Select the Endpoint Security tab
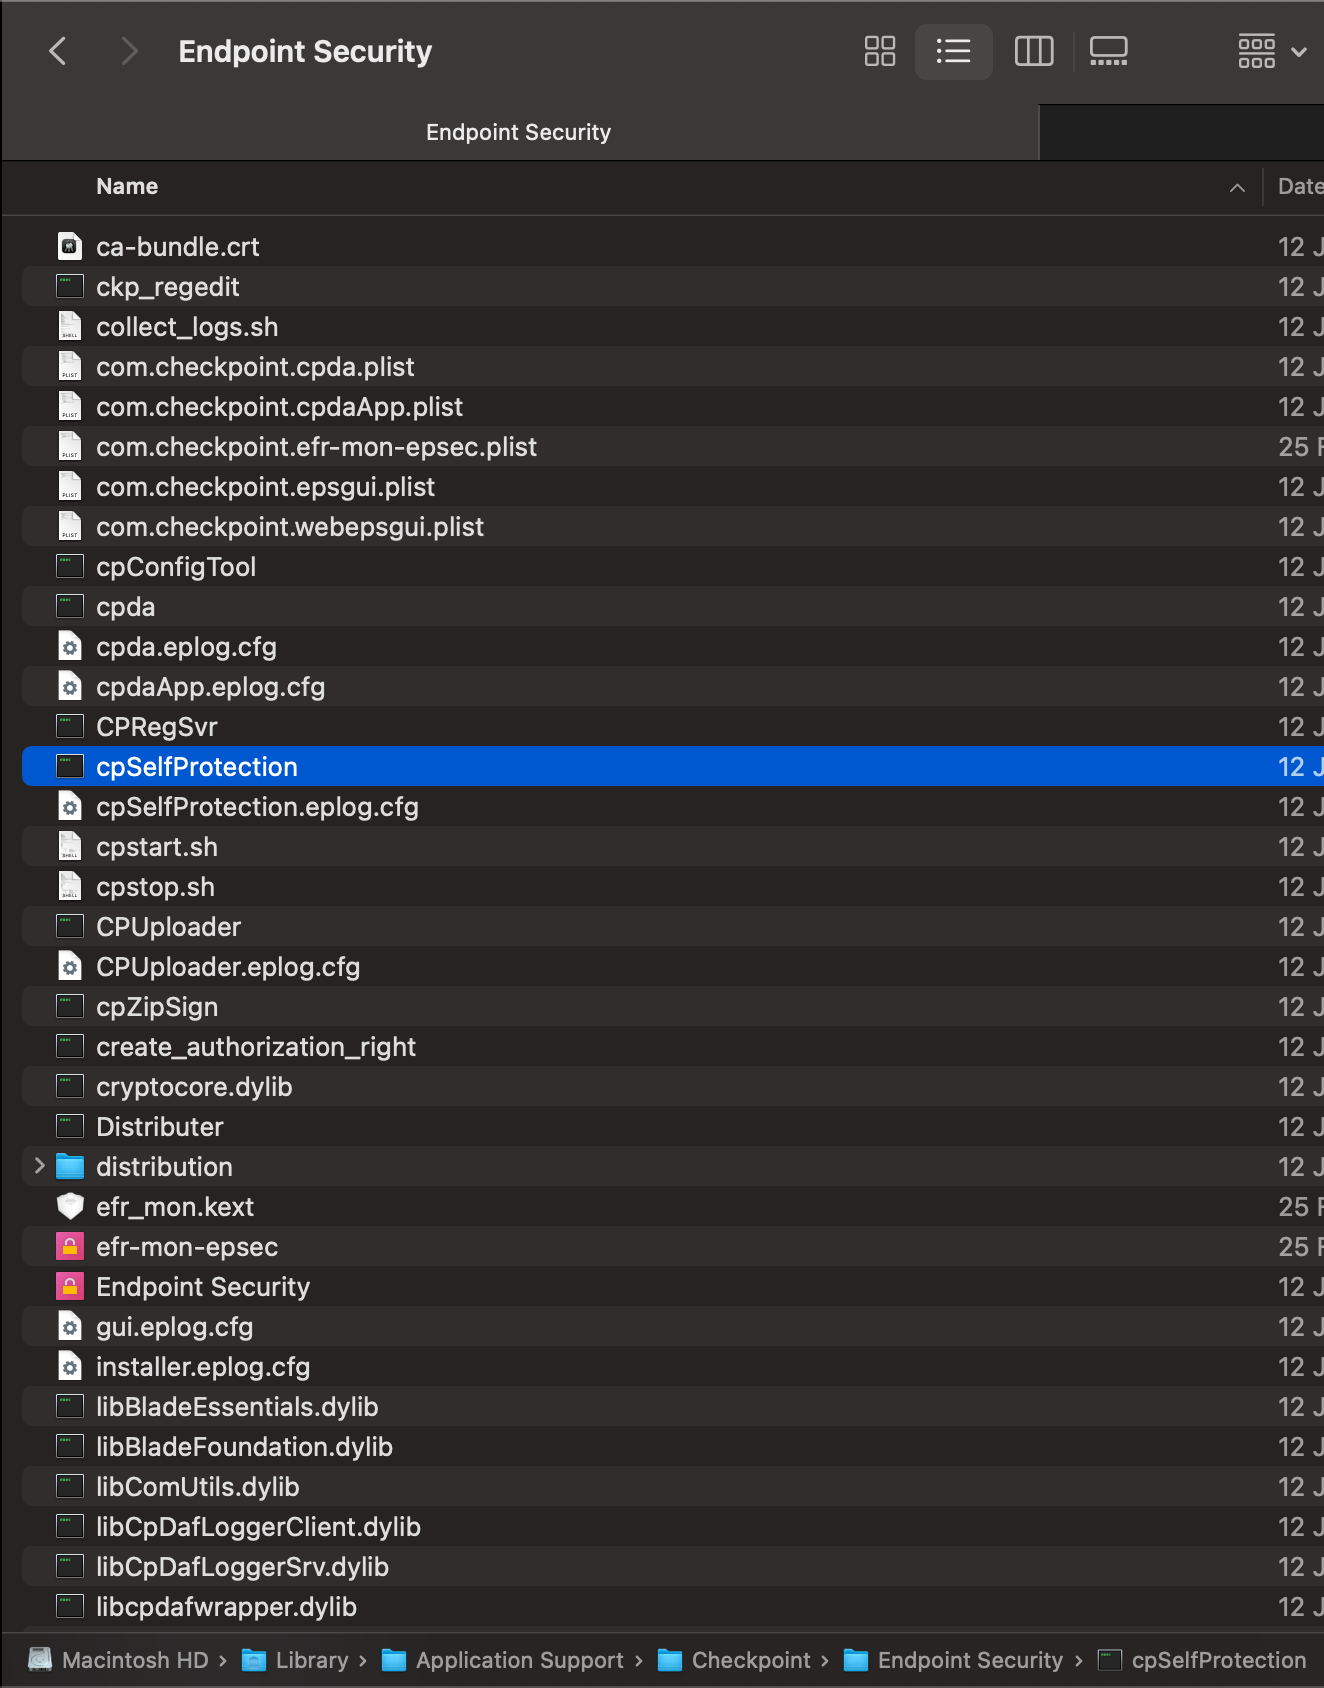Image resolution: width=1324 pixels, height=1688 pixels. [519, 132]
